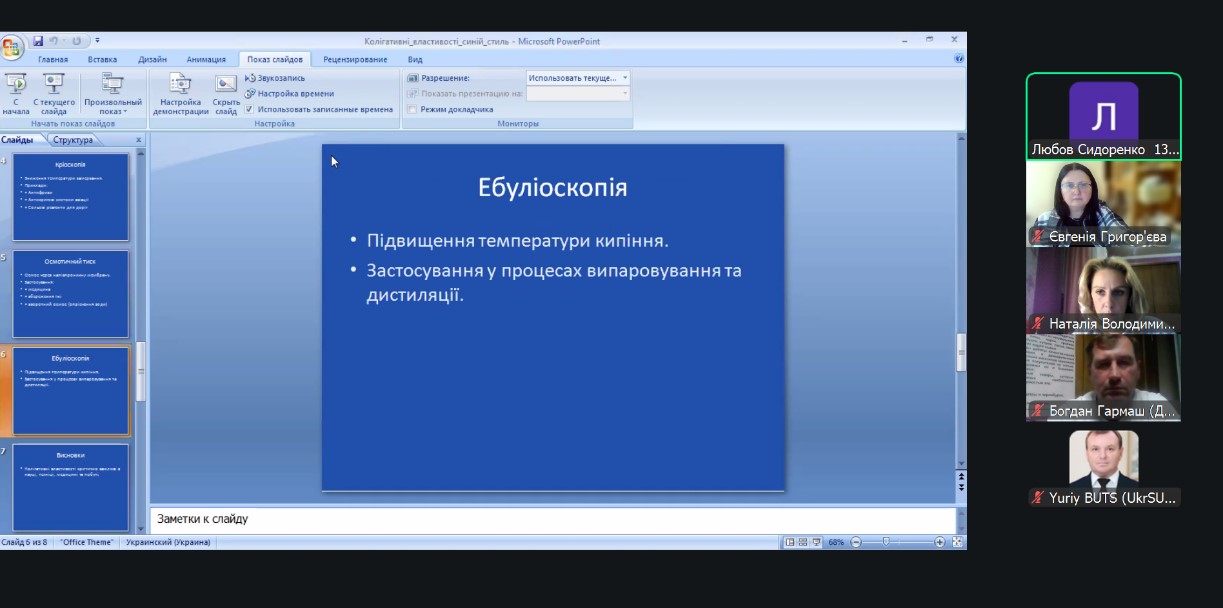Switch to the Структура outline tab
1223x608 pixels.
point(73,140)
